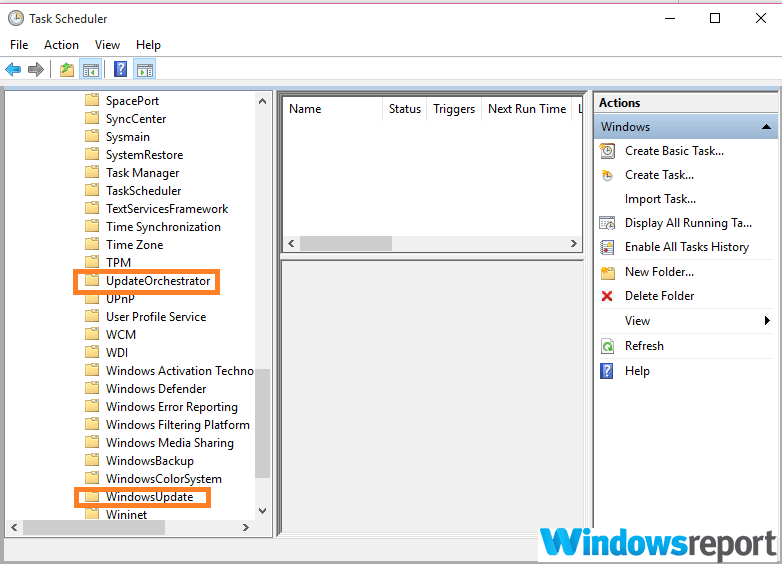The height and width of the screenshot is (564, 782).
Task: Click the TaskScheduler folder icon
Action: (x=92, y=190)
